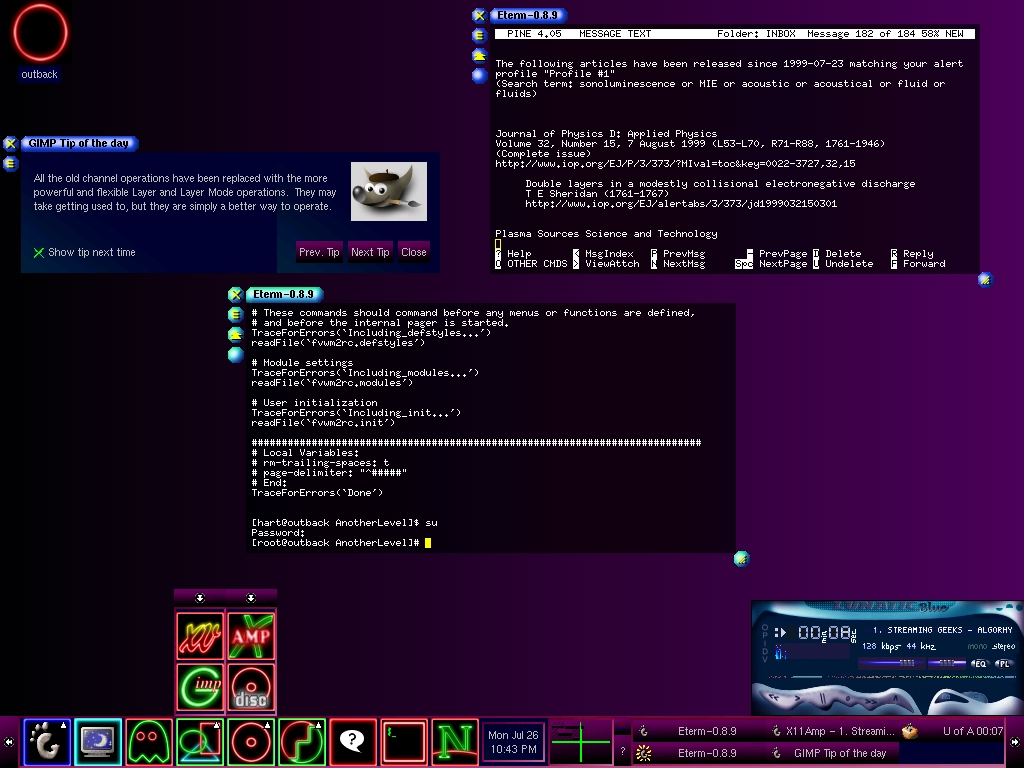Click the IOP table-of-contents URL in Pine
1024x768 pixels.
pos(675,164)
